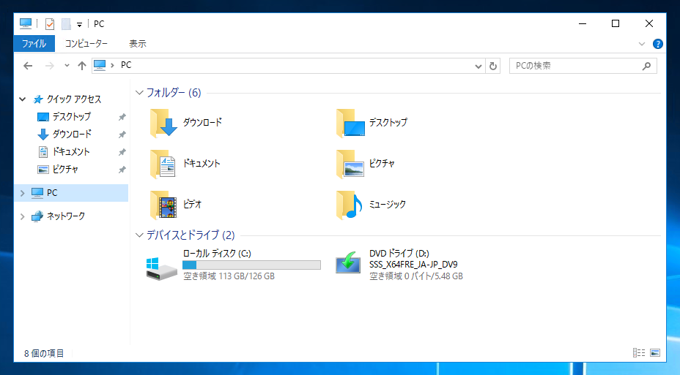Select ドキュメント in quick access sidebar
The width and height of the screenshot is (680, 375).
point(71,152)
